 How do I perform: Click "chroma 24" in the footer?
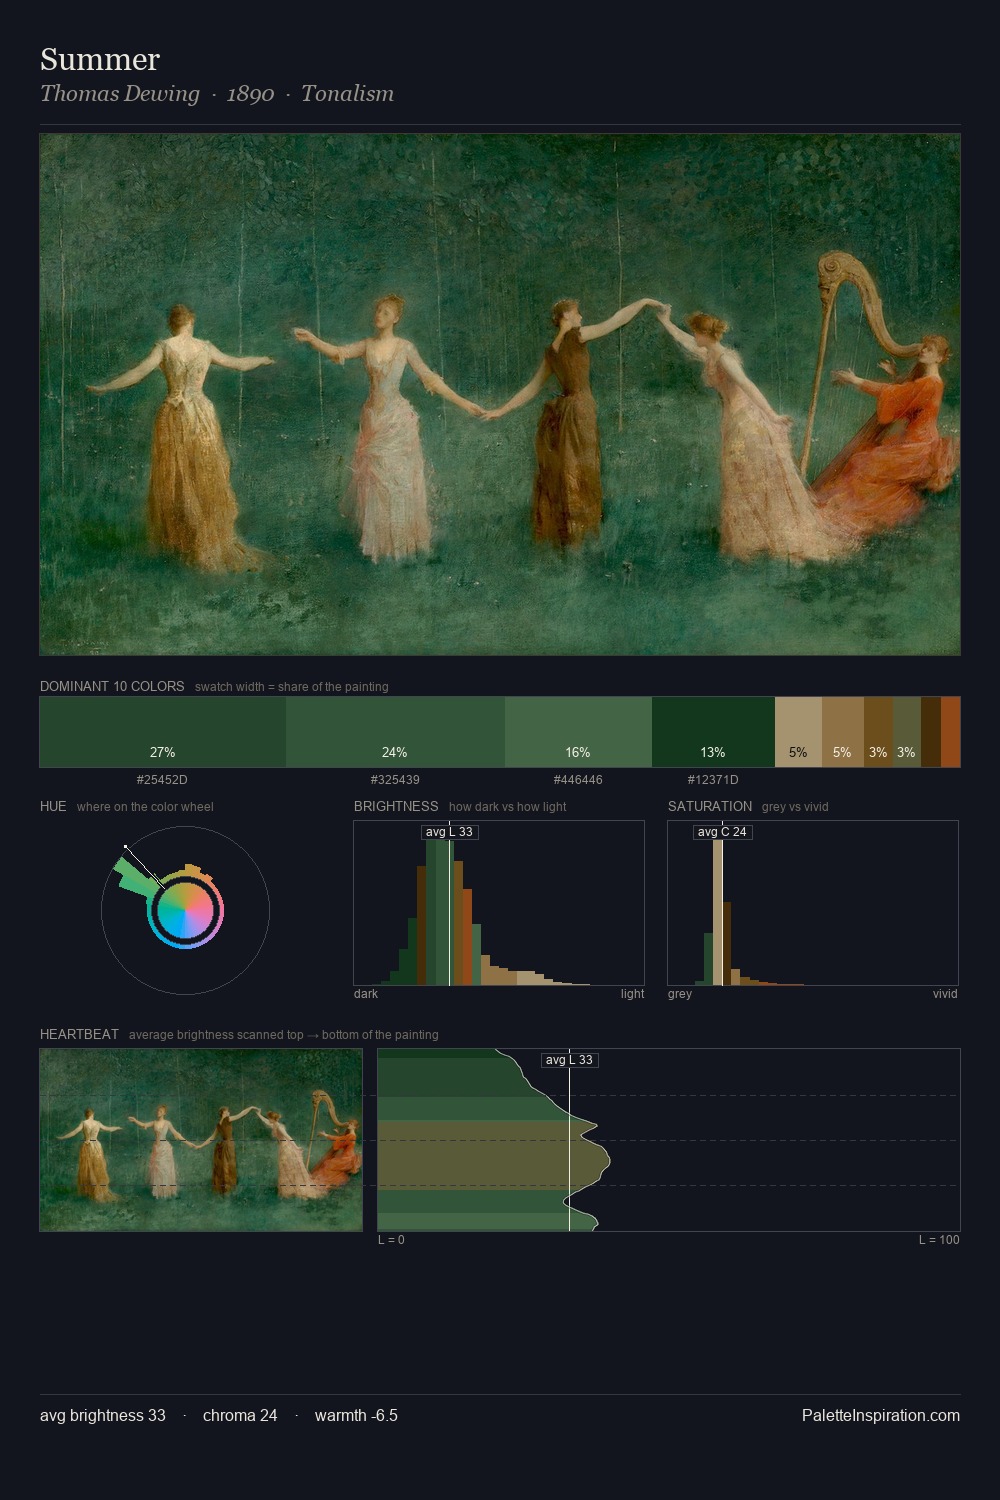coord(240,1415)
